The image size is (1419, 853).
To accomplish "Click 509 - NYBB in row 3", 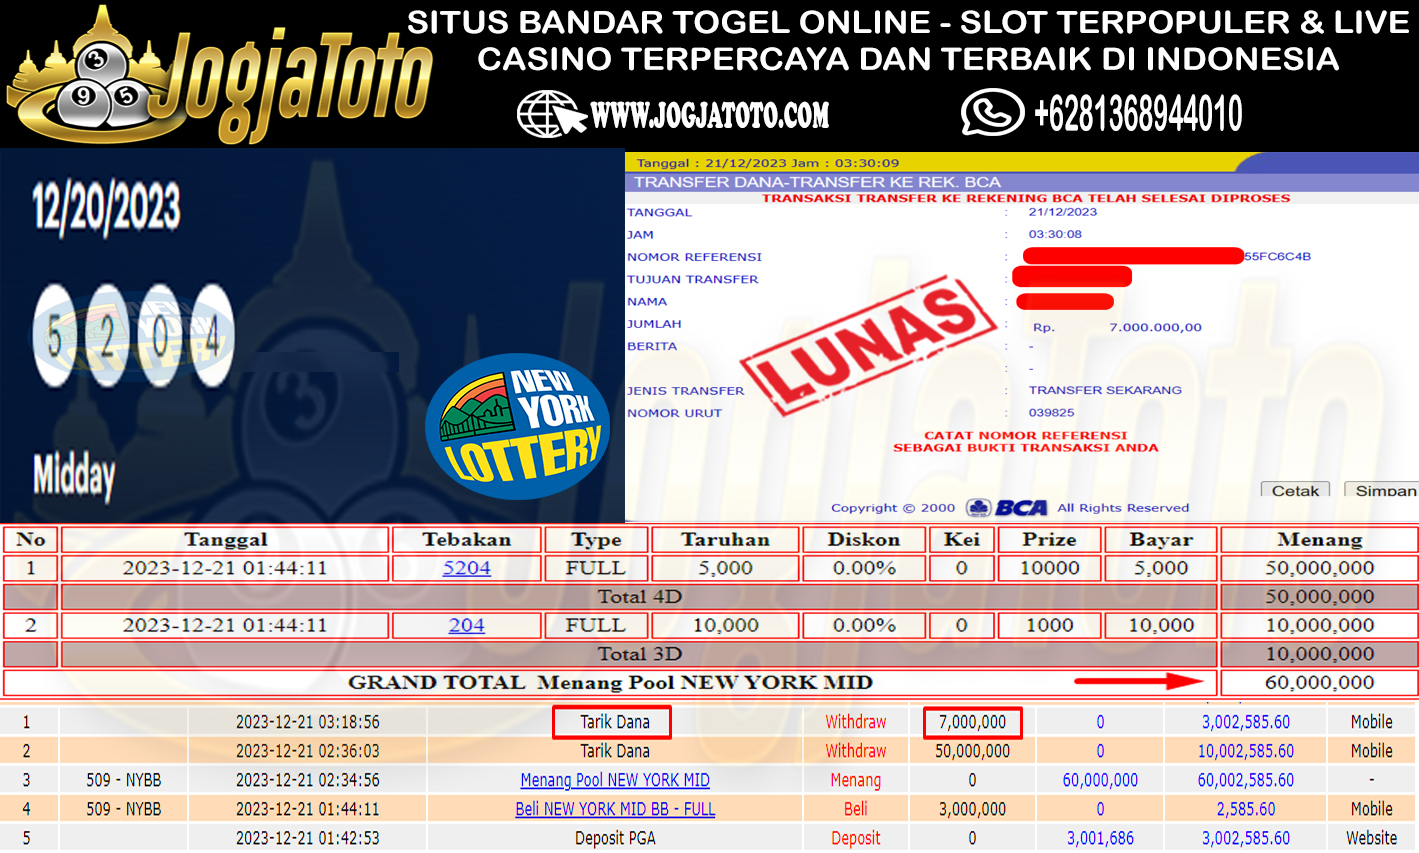I will [x=124, y=780].
